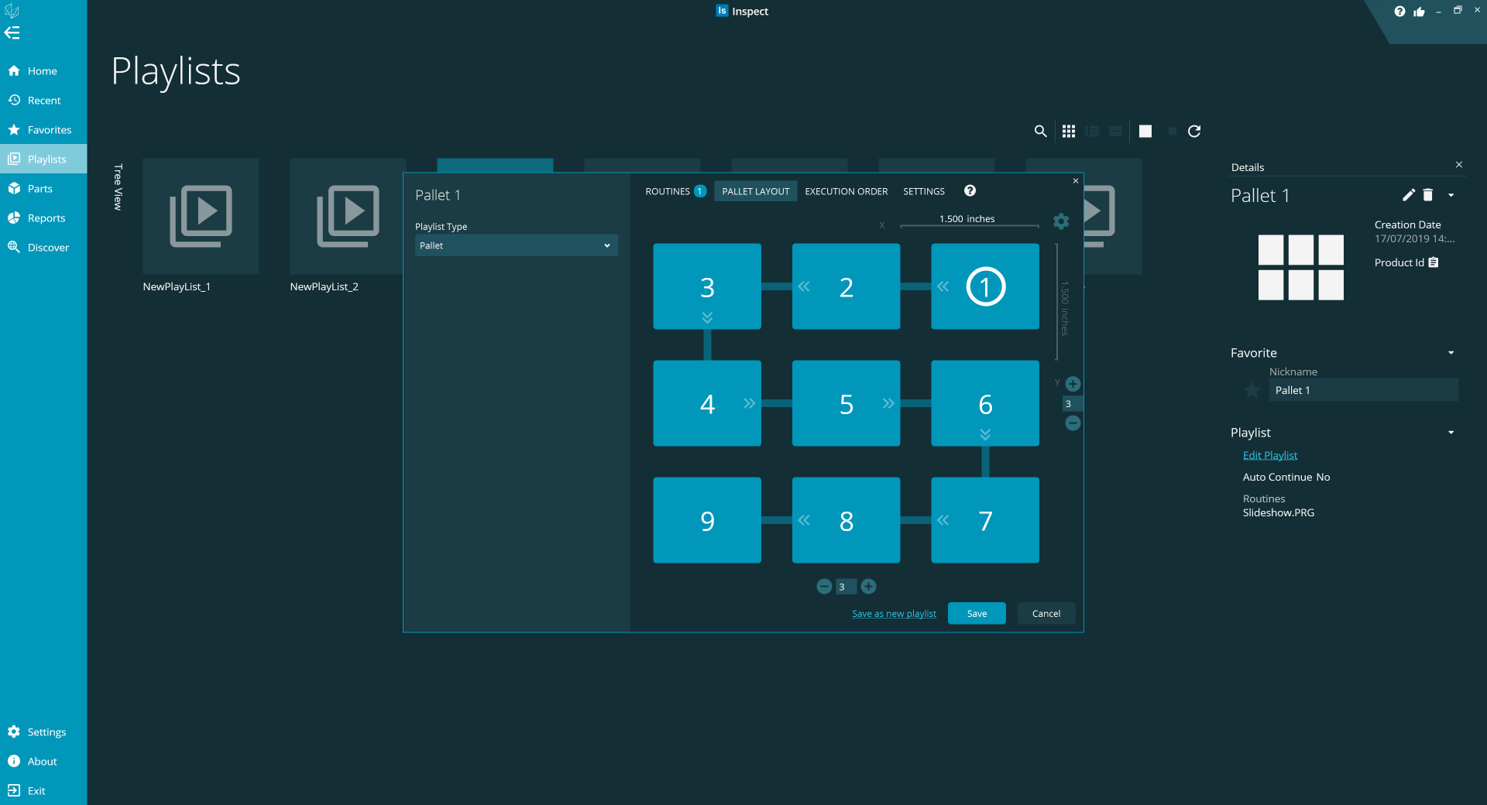Click the title bar help icon
This screenshot has width=1487, height=805.
click(x=1399, y=11)
